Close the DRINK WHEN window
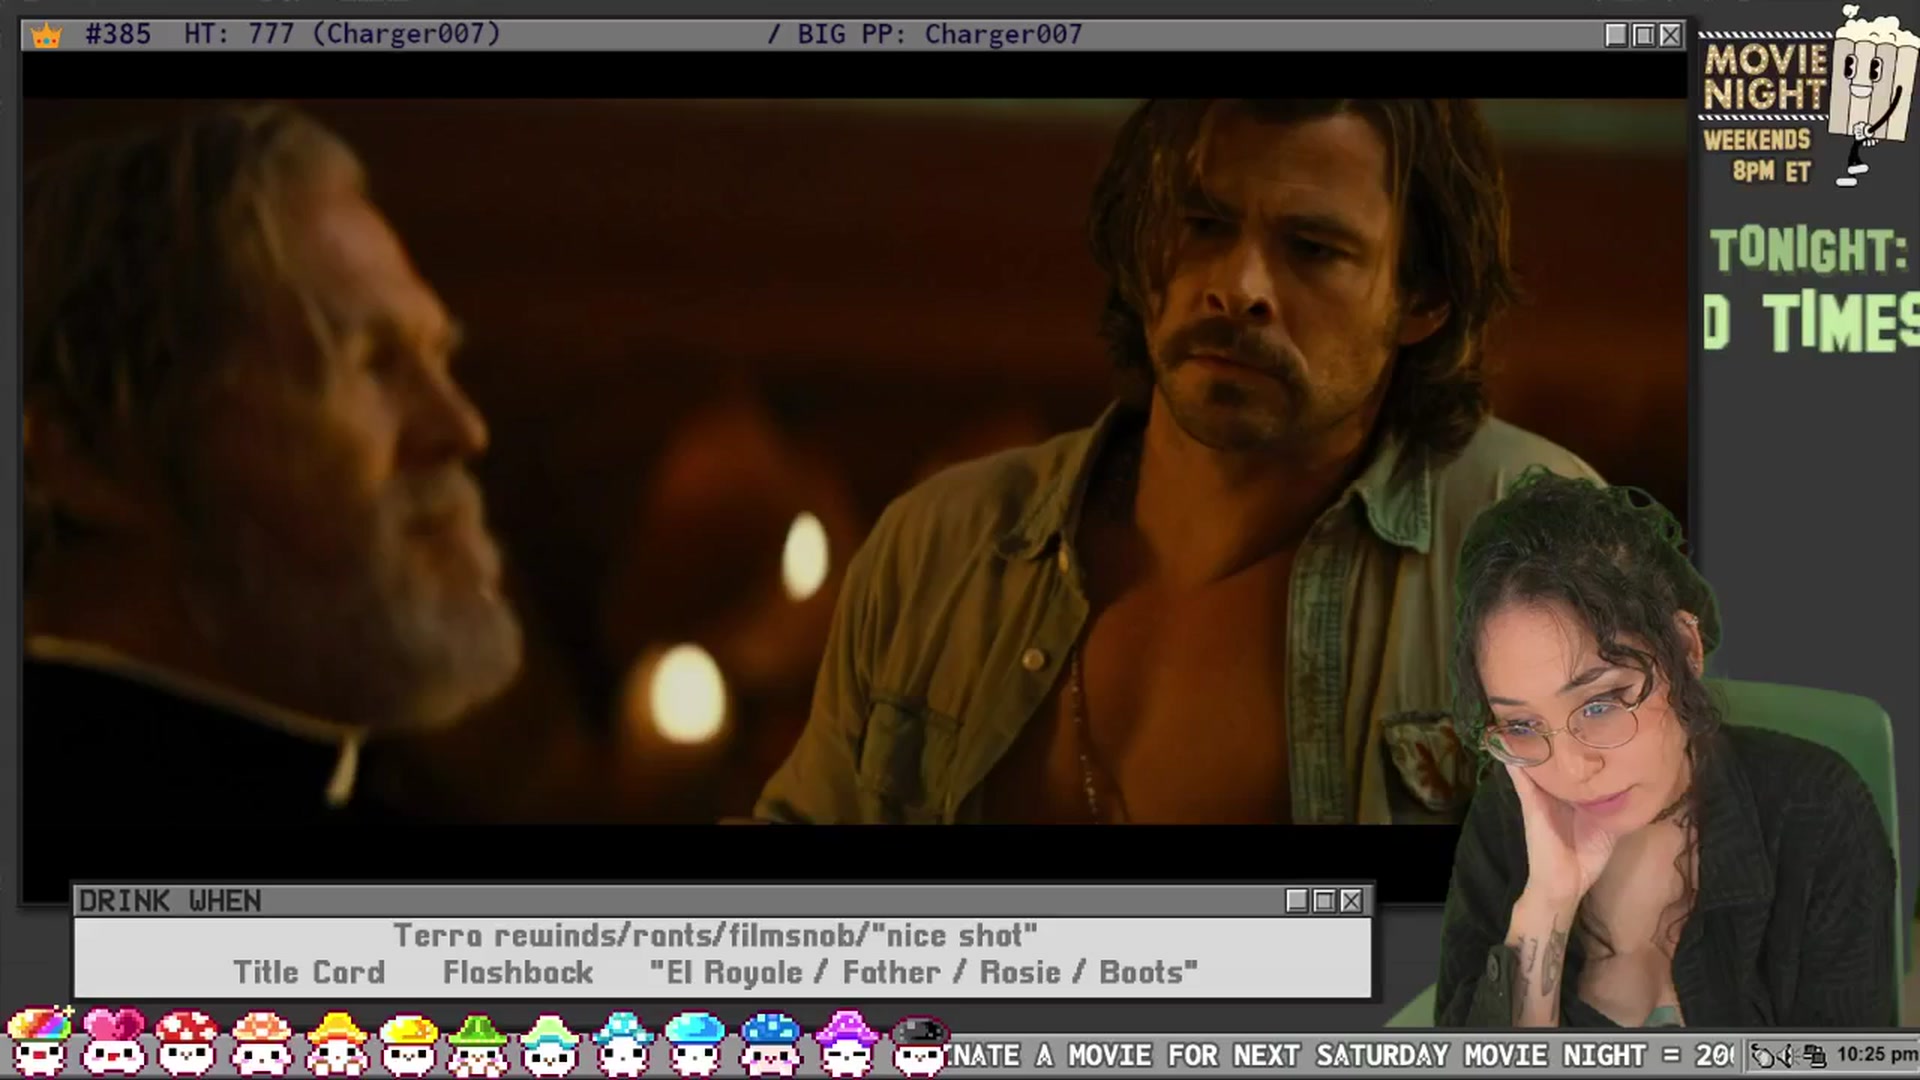1920x1080 pixels. pos(1351,901)
